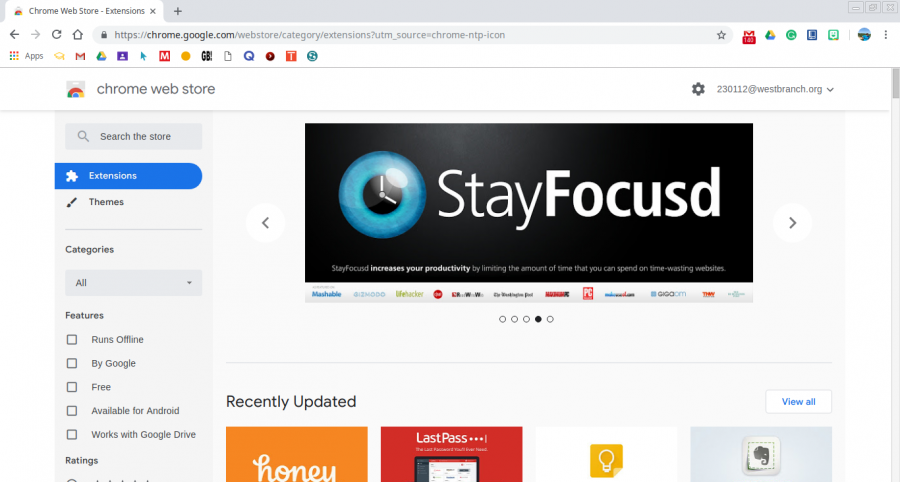Open the Chrome profile avatar

864,35
